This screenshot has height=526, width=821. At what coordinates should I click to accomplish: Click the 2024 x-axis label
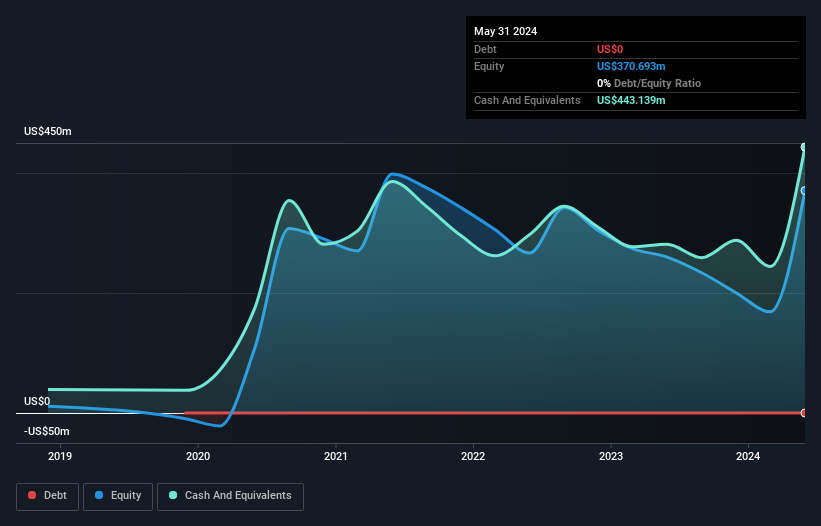(748, 456)
